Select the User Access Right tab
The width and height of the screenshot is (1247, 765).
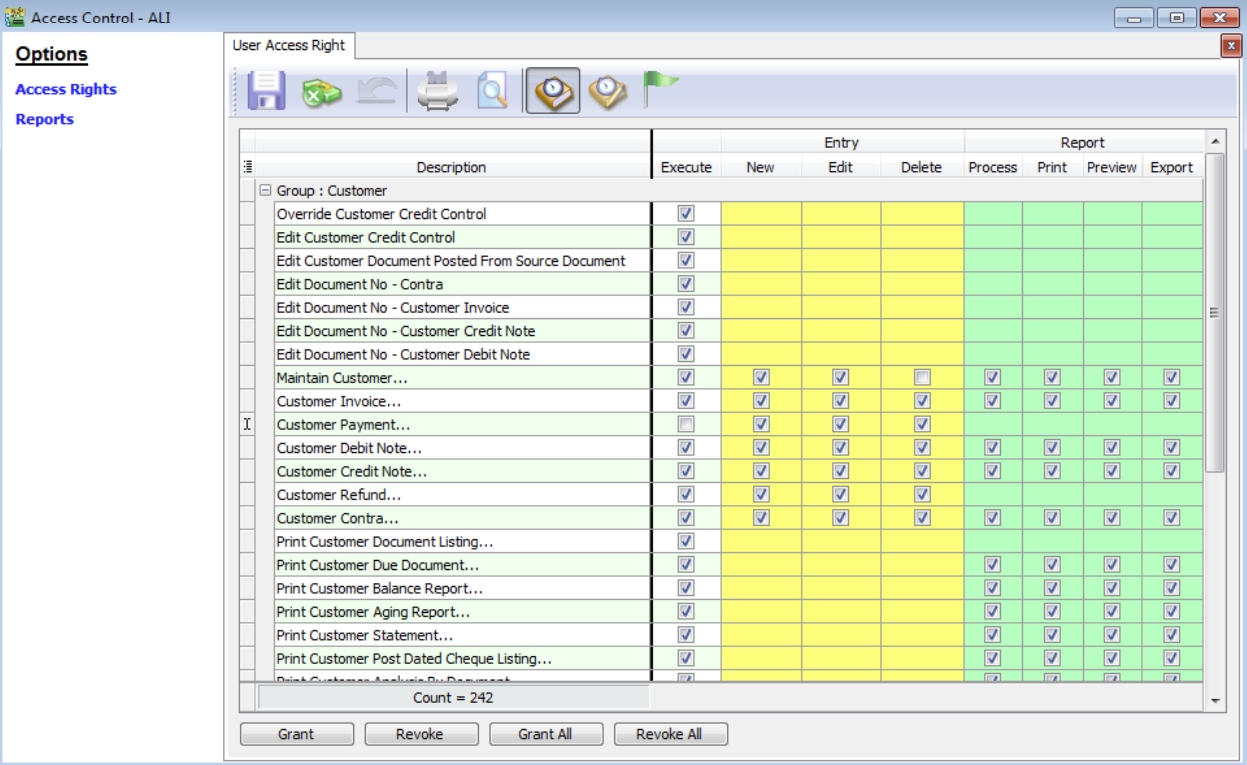pos(288,46)
